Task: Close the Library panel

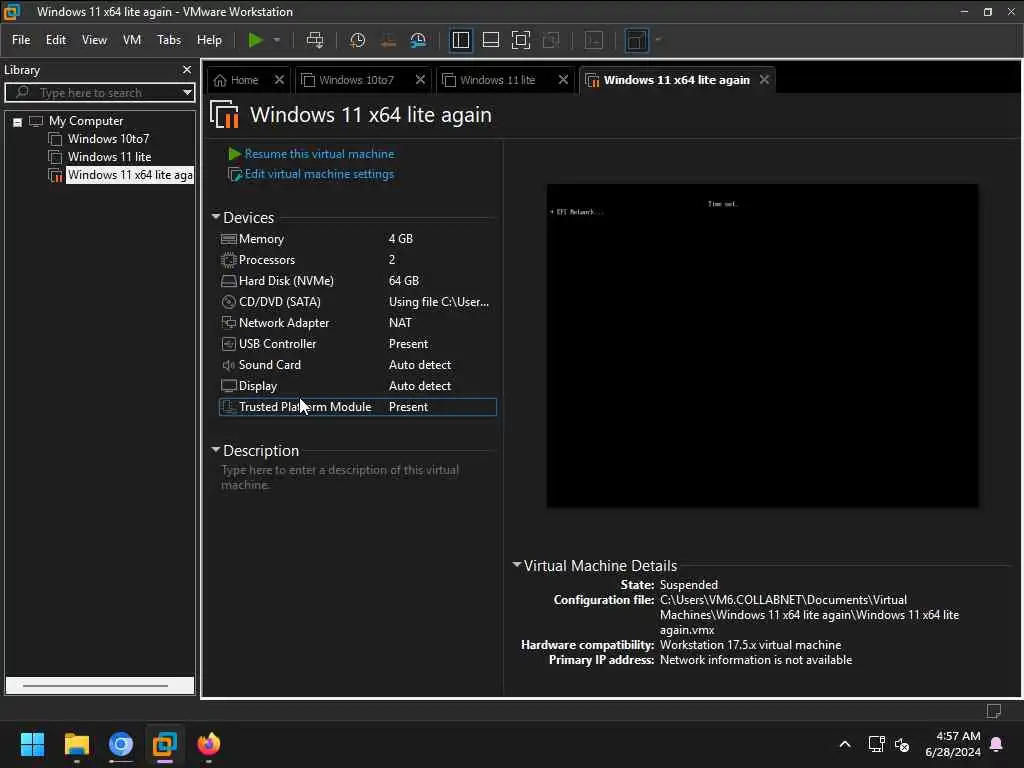Action: (x=187, y=69)
